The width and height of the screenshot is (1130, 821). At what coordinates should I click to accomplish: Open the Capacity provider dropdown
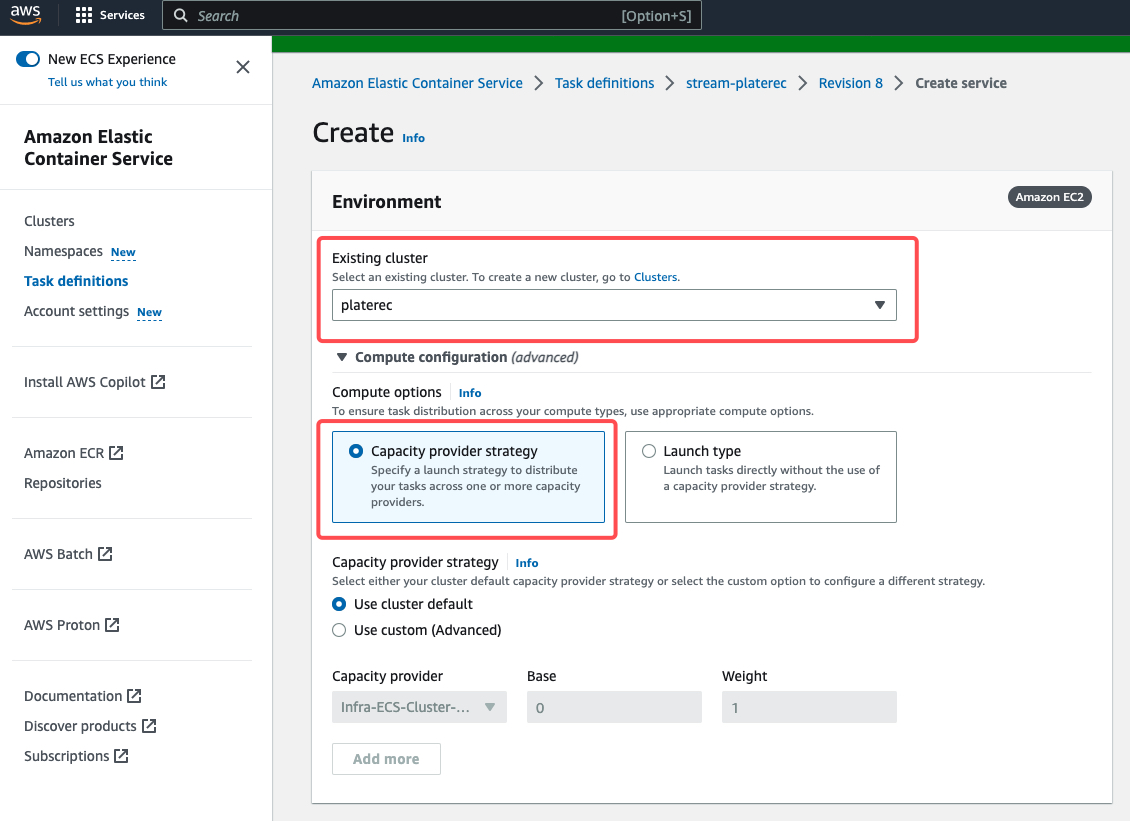pos(419,707)
